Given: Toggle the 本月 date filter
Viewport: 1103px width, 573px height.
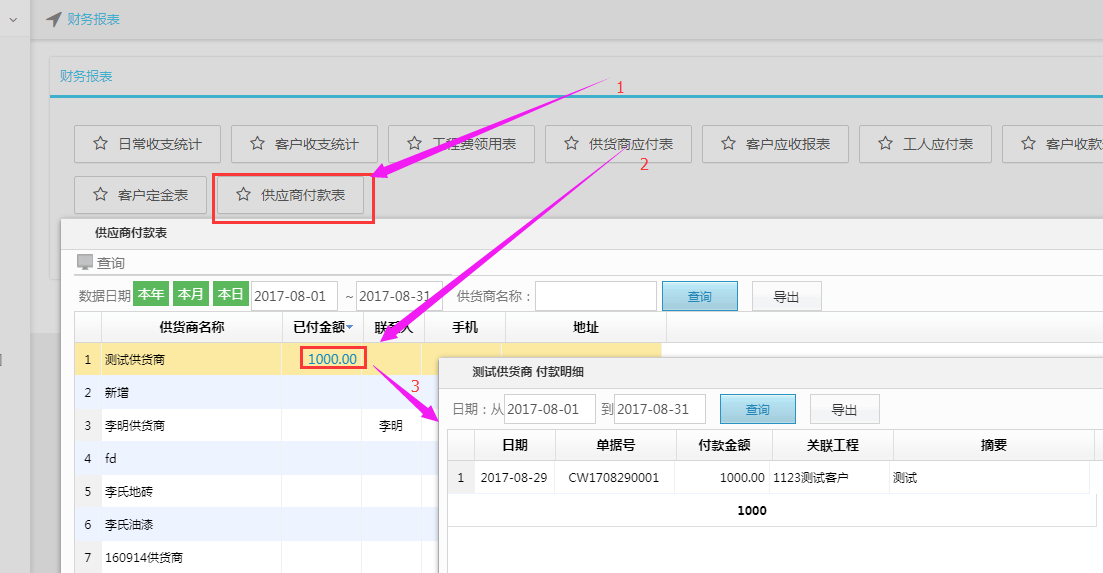Looking at the screenshot, I should click(x=191, y=295).
